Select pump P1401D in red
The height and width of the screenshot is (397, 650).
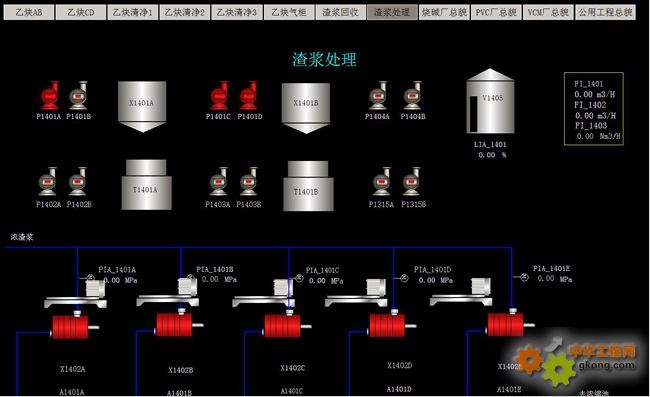coord(249,96)
